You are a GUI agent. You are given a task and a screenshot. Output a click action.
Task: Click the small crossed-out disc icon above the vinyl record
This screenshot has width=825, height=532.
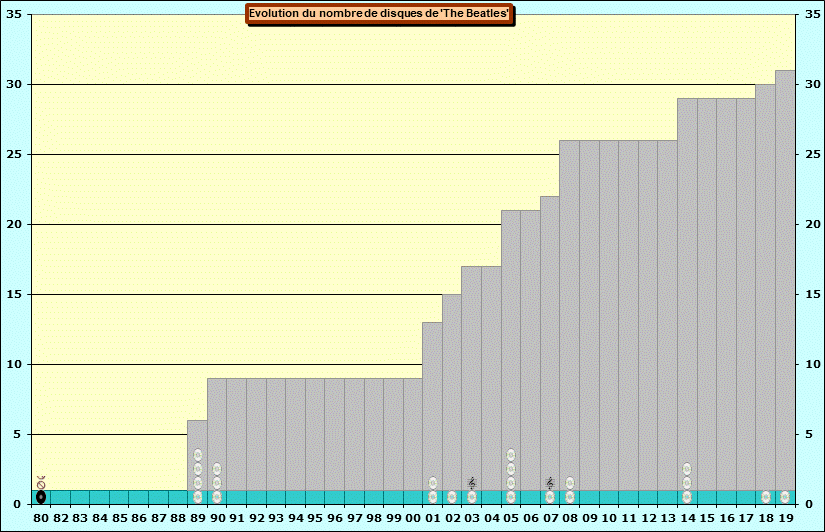click(x=41, y=483)
